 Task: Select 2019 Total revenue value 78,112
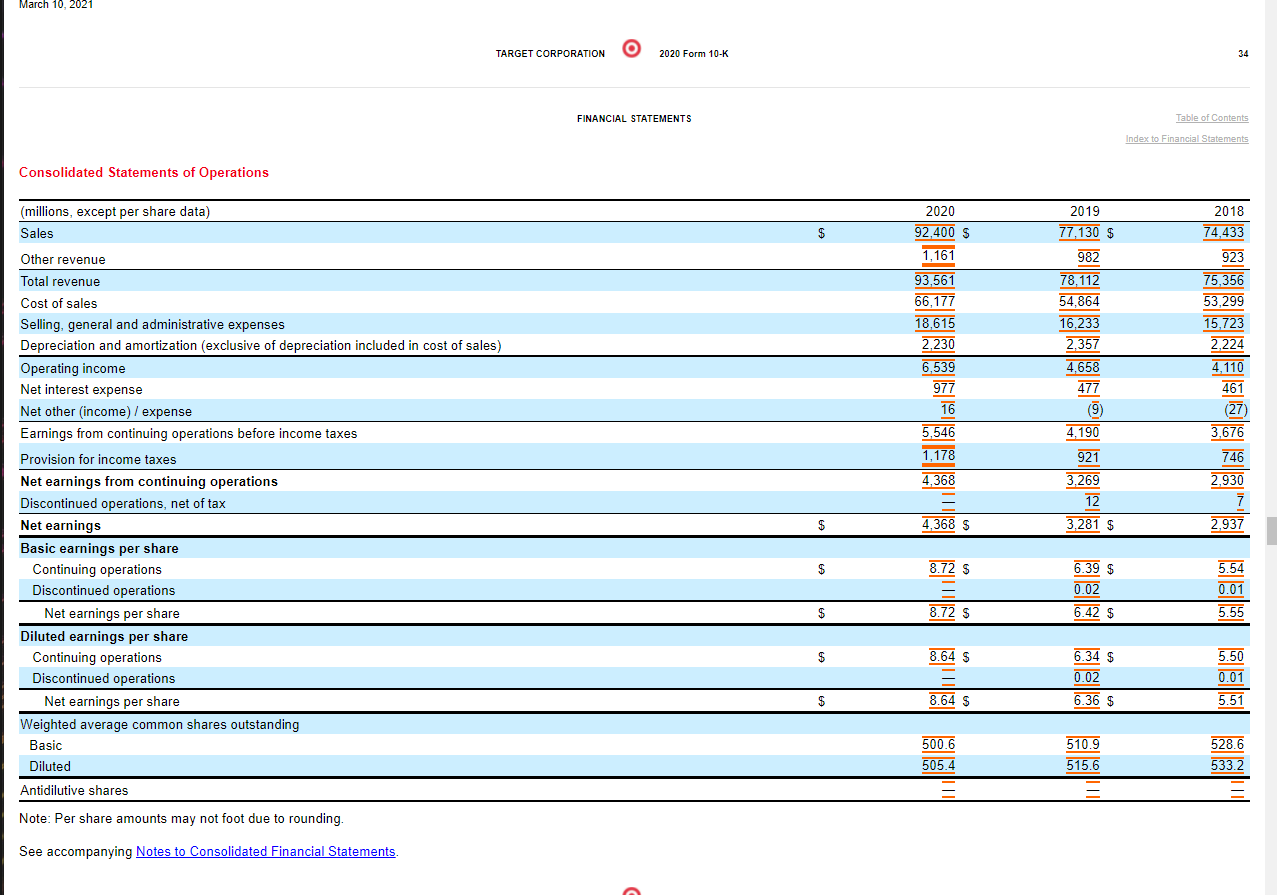[x=1080, y=281]
